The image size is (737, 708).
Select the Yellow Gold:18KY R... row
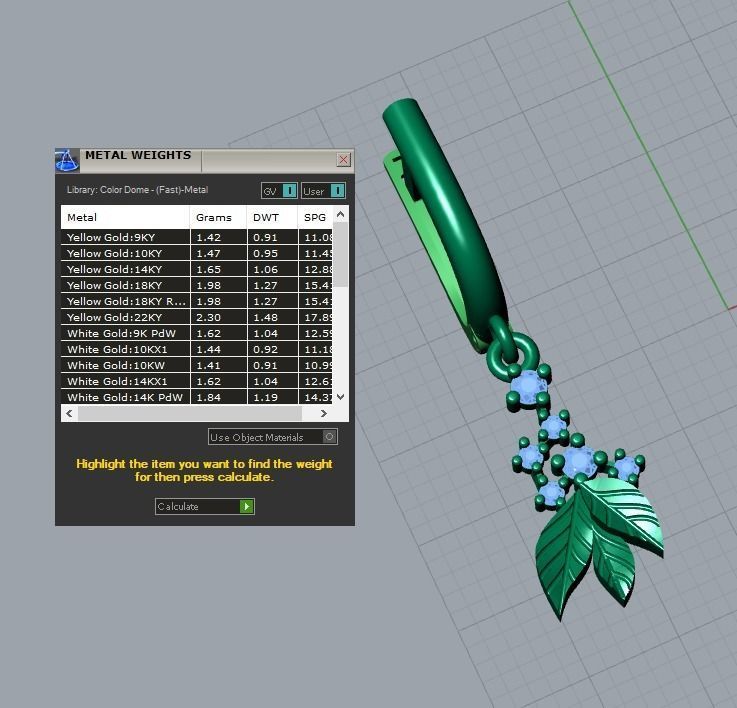click(x=196, y=301)
